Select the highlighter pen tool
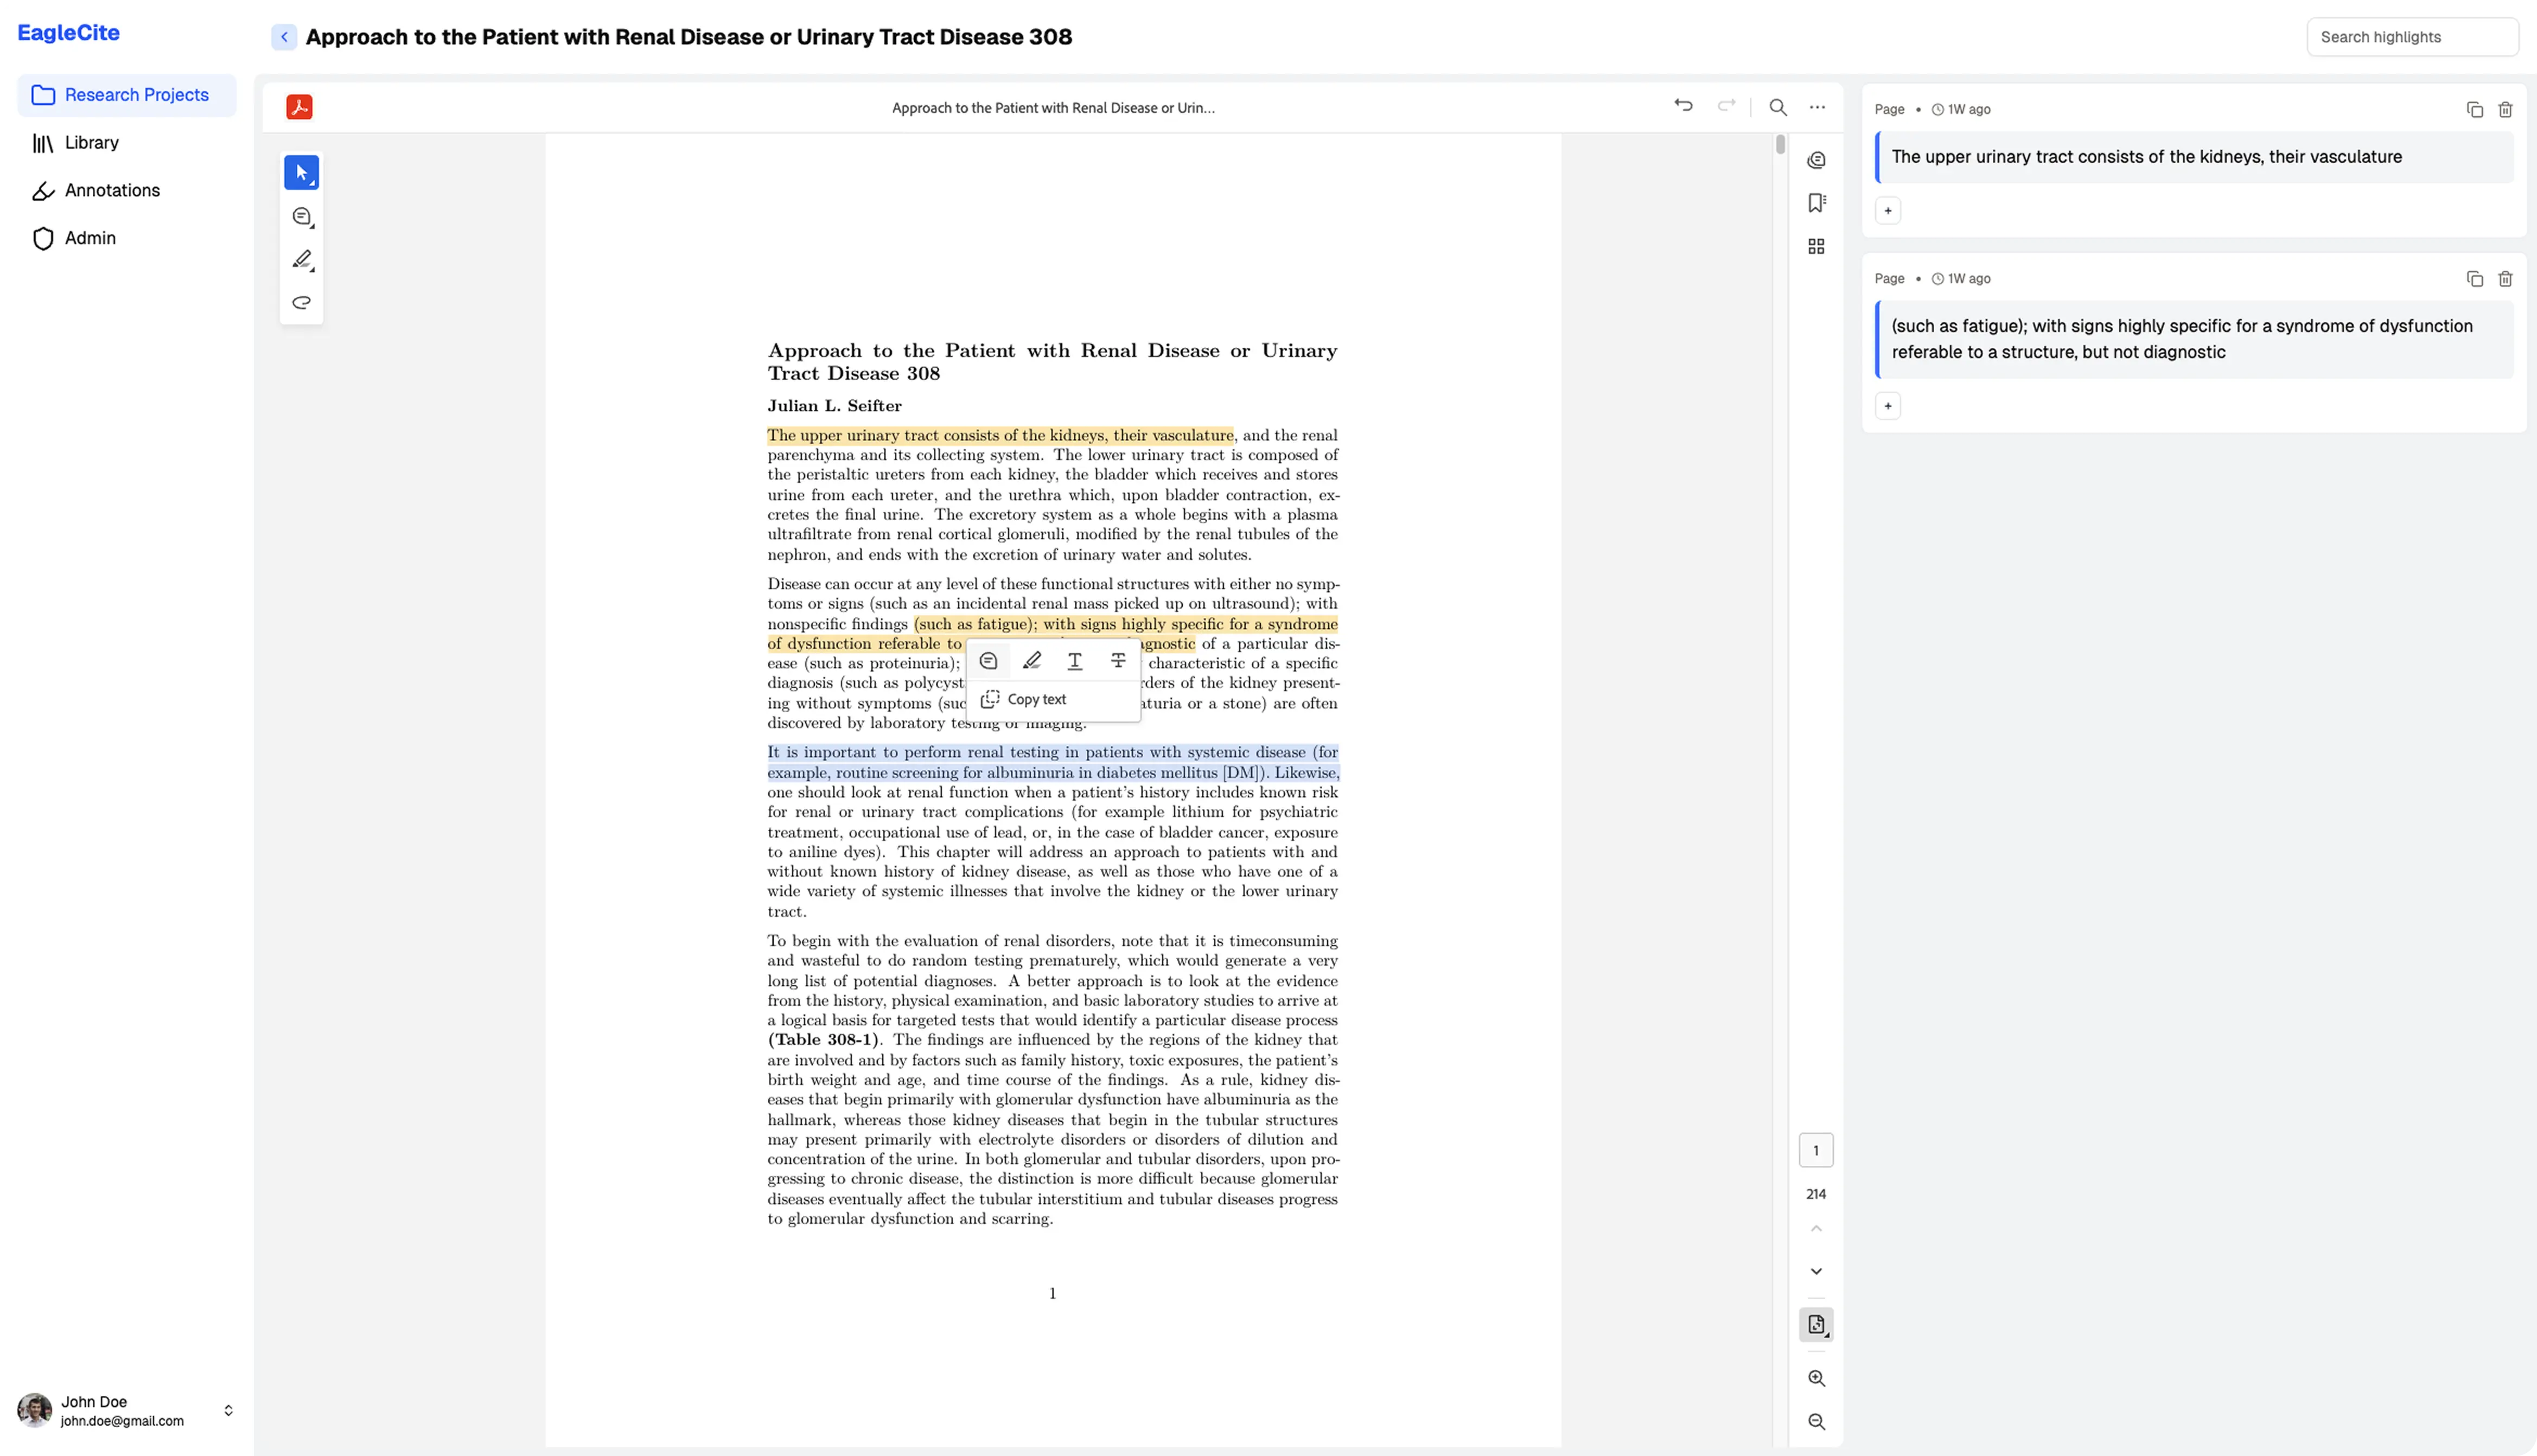The height and width of the screenshot is (1456, 2537). (302, 260)
